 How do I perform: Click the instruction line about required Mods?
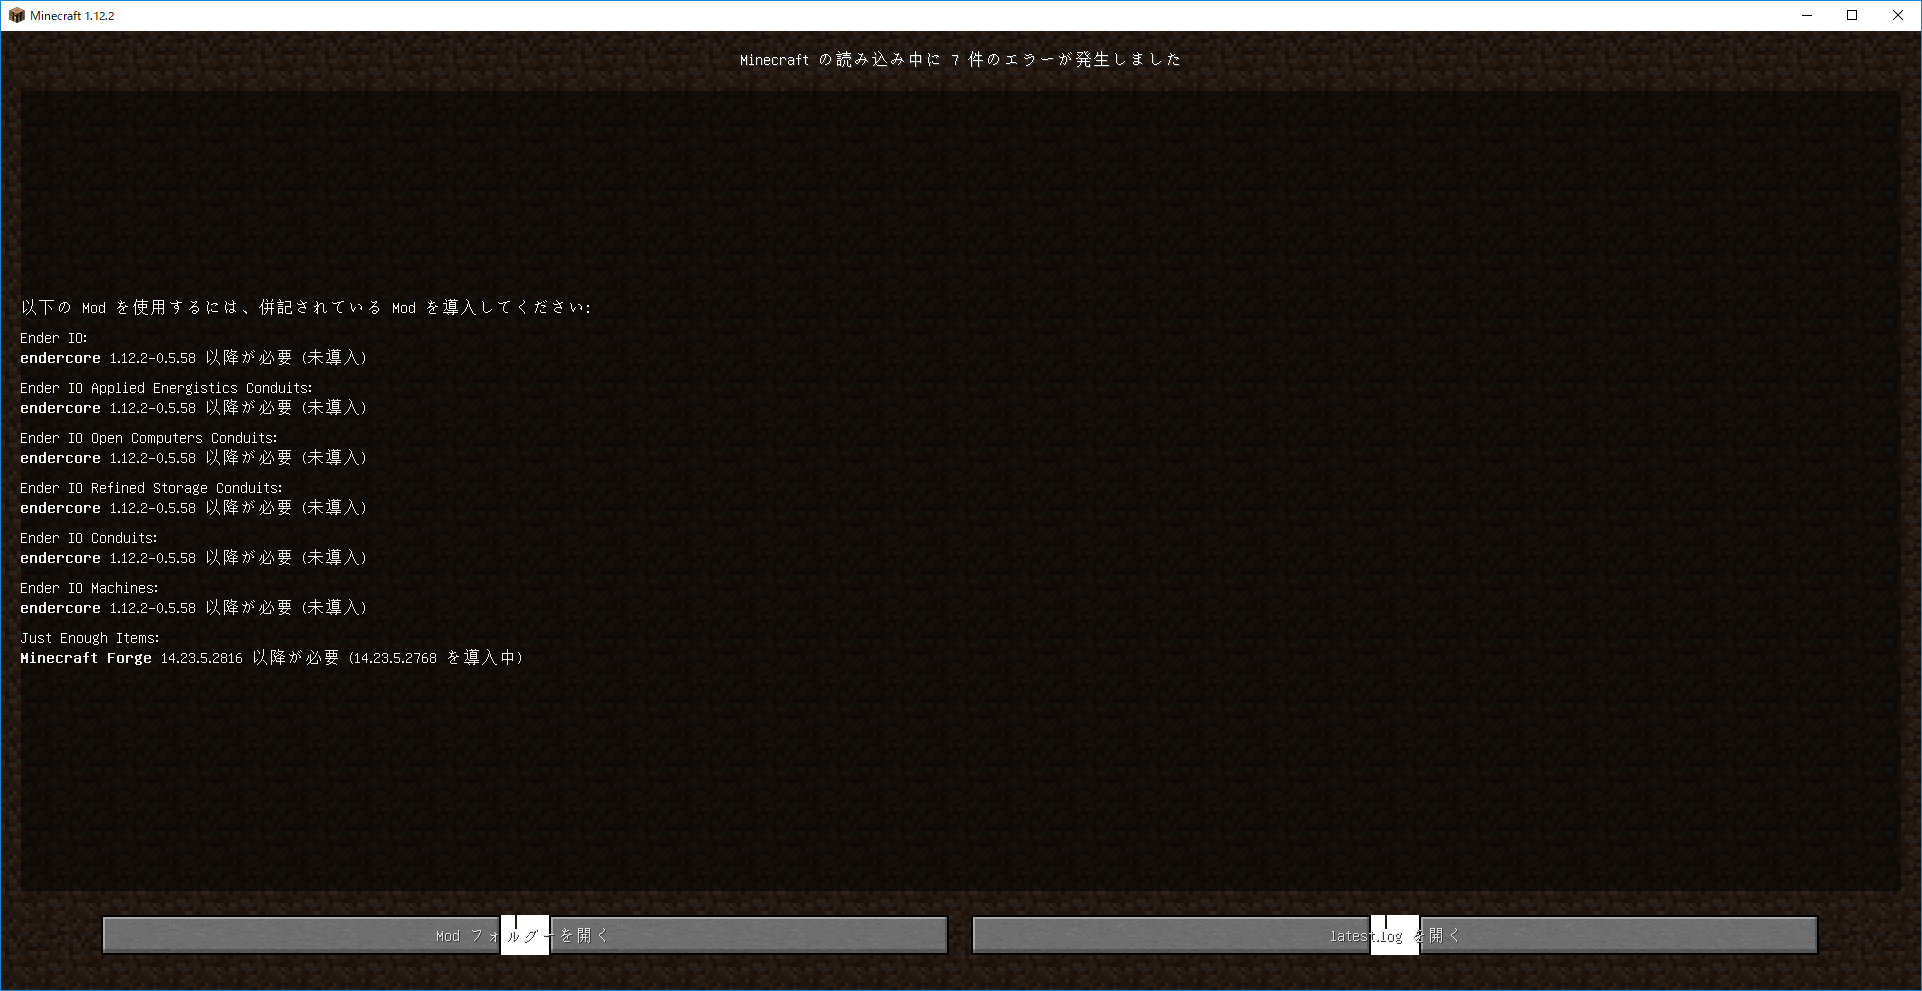pyautogui.click(x=306, y=308)
